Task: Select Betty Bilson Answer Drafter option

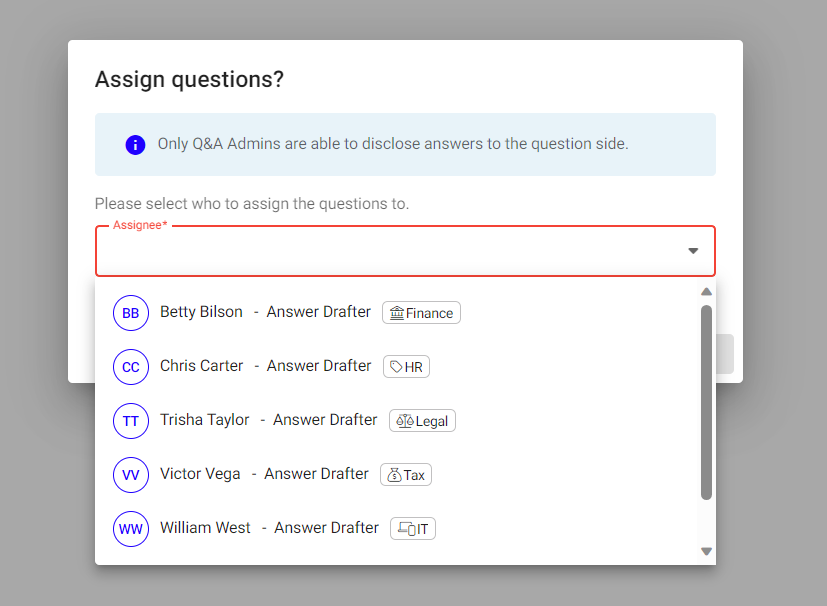Action: click(396, 313)
